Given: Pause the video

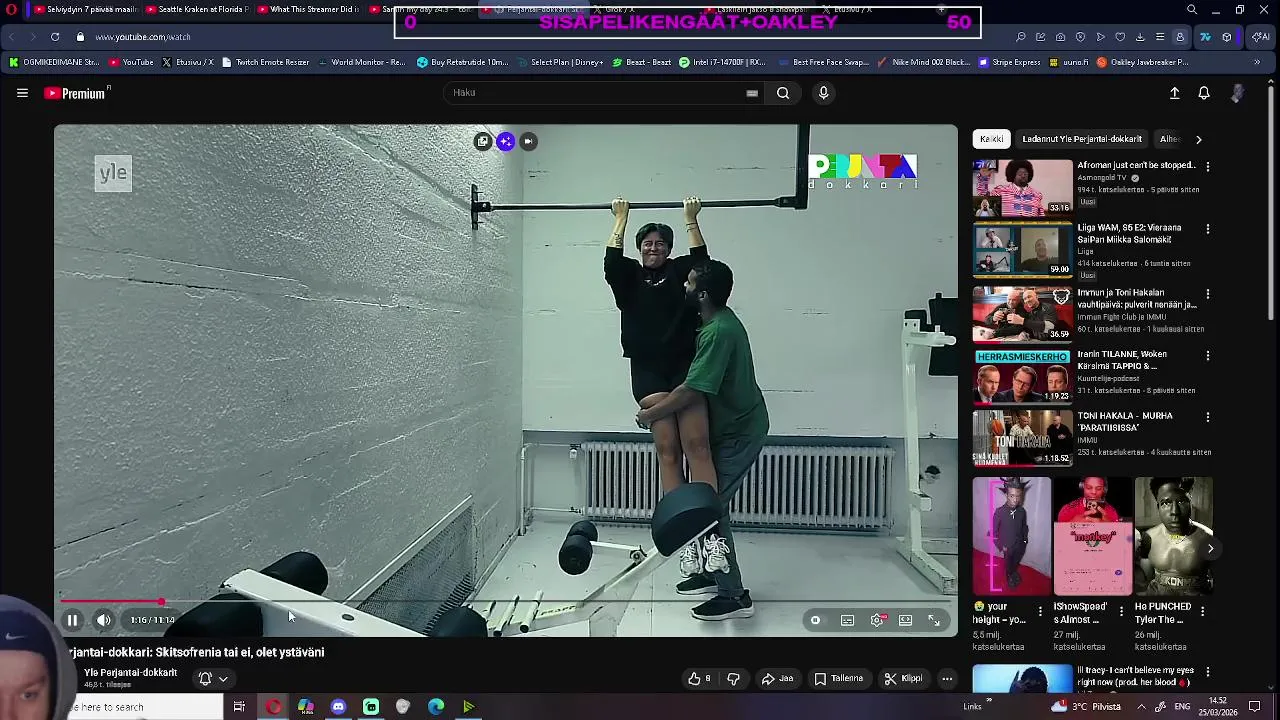Looking at the screenshot, I should [72, 620].
